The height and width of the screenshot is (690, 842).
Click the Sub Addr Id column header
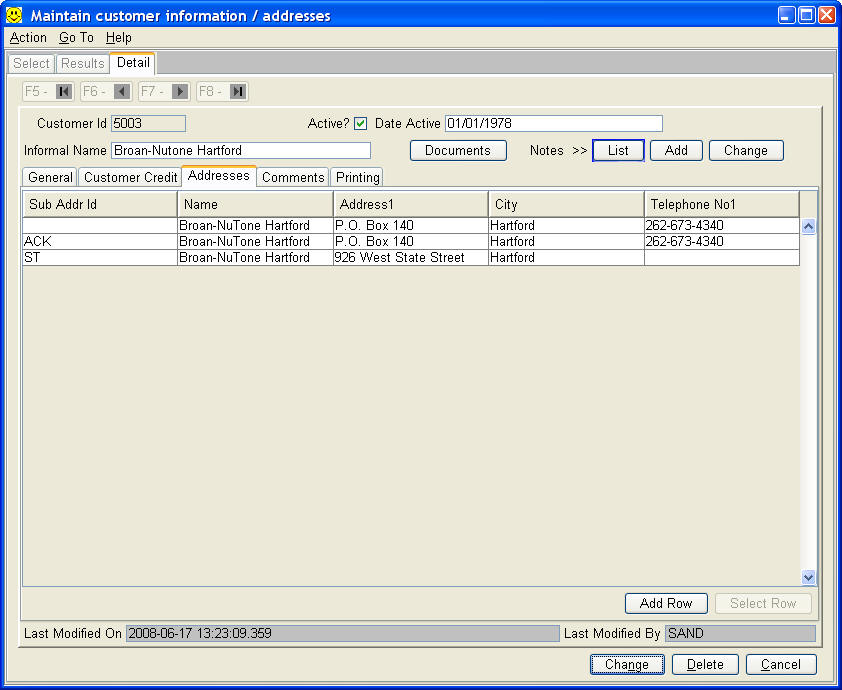pos(100,204)
